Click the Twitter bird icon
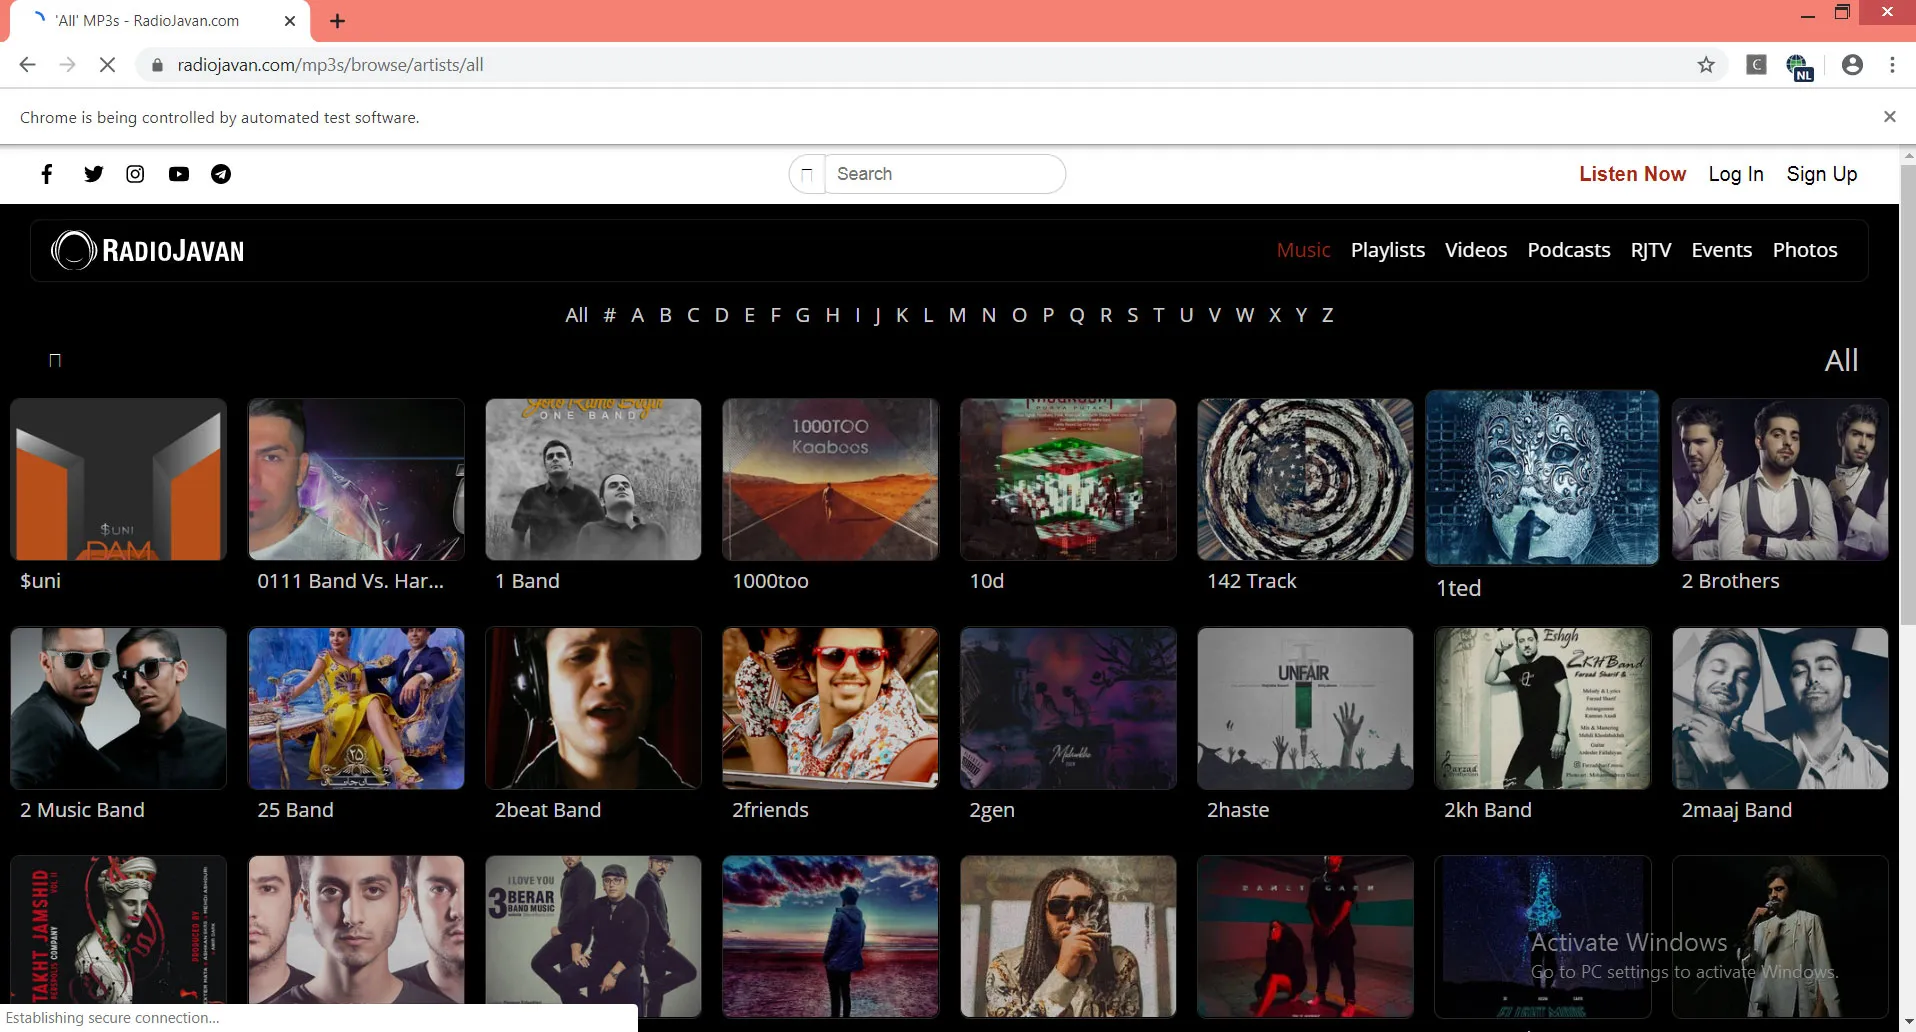This screenshot has height=1032, width=1916. click(x=94, y=174)
